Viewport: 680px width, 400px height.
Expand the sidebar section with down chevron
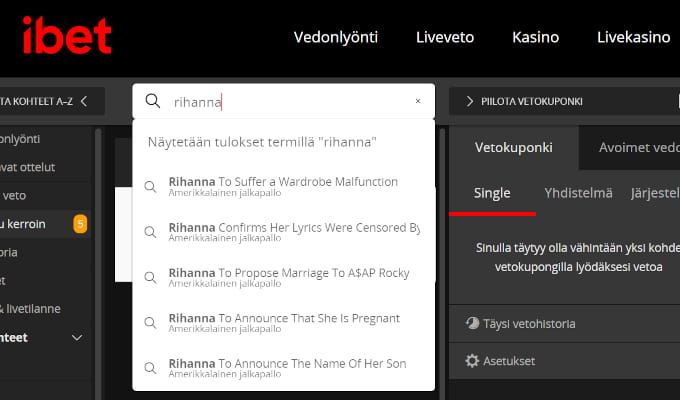77,338
